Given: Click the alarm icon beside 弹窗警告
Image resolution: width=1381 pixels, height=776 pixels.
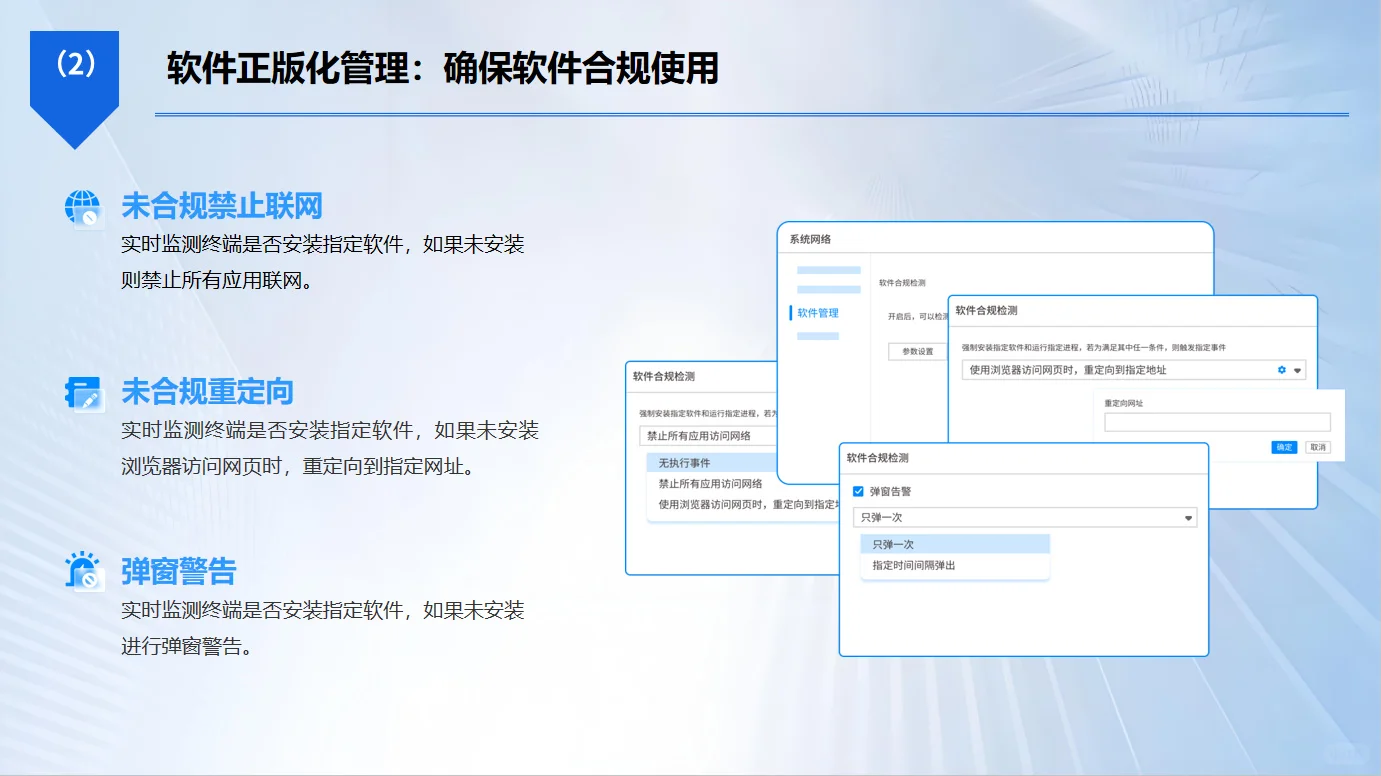Looking at the screenshot, I should pos(84,570).
